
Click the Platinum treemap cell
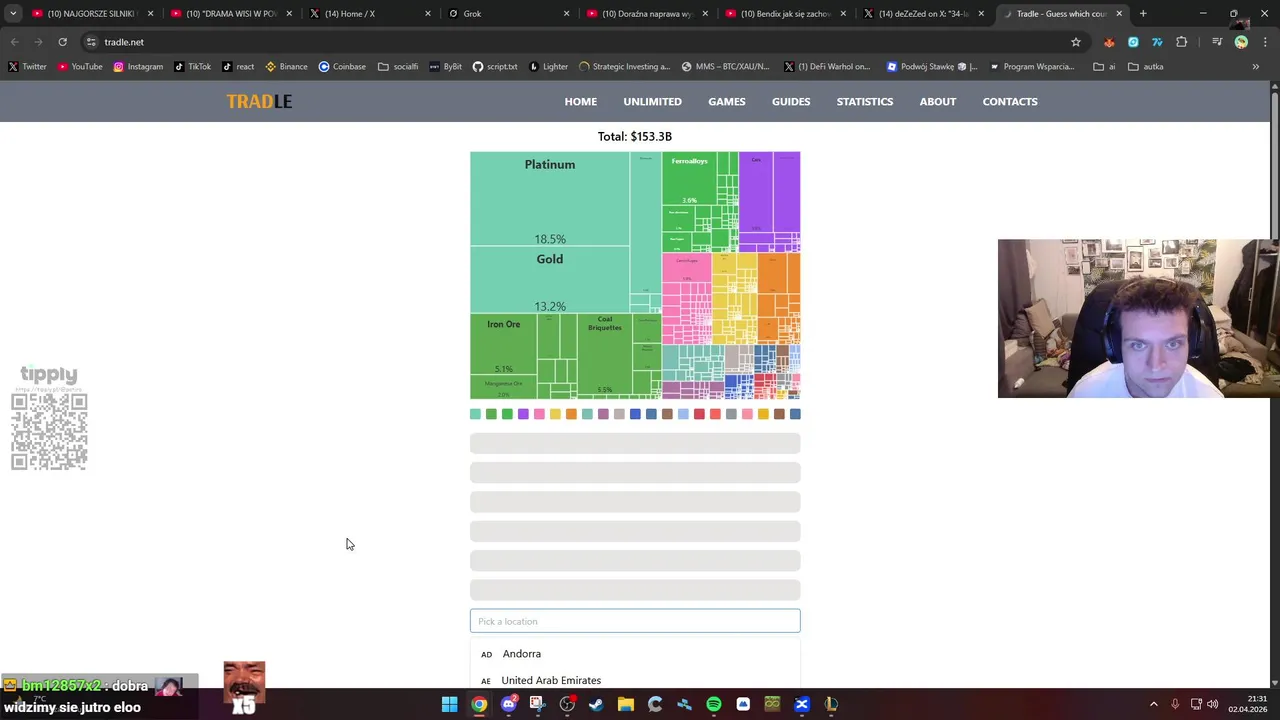tap(550, 198)
